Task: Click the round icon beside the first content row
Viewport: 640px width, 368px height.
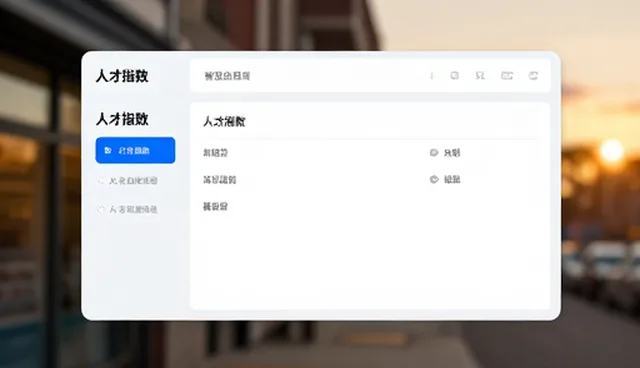Action: (x=434, y=153)
